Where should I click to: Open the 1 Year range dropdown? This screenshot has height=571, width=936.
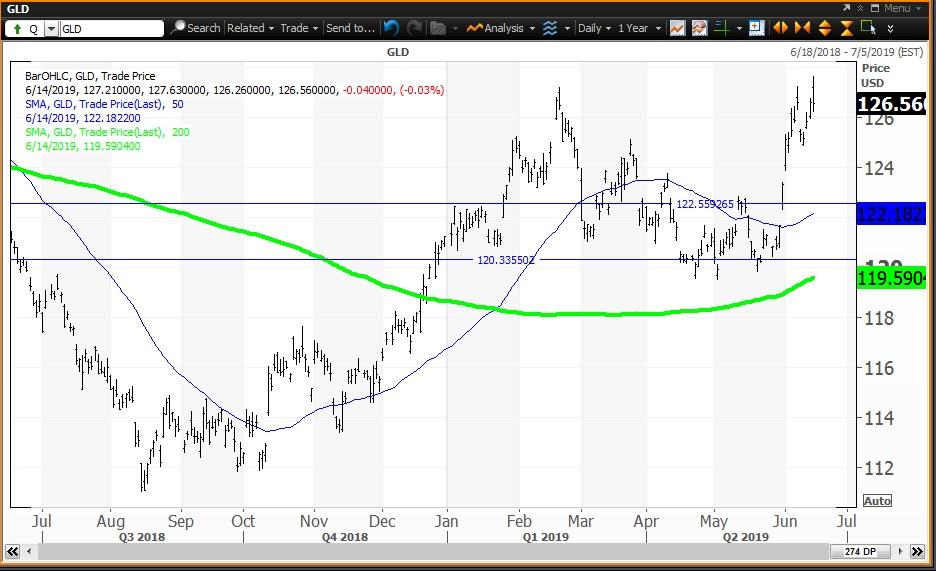point(638,28)
